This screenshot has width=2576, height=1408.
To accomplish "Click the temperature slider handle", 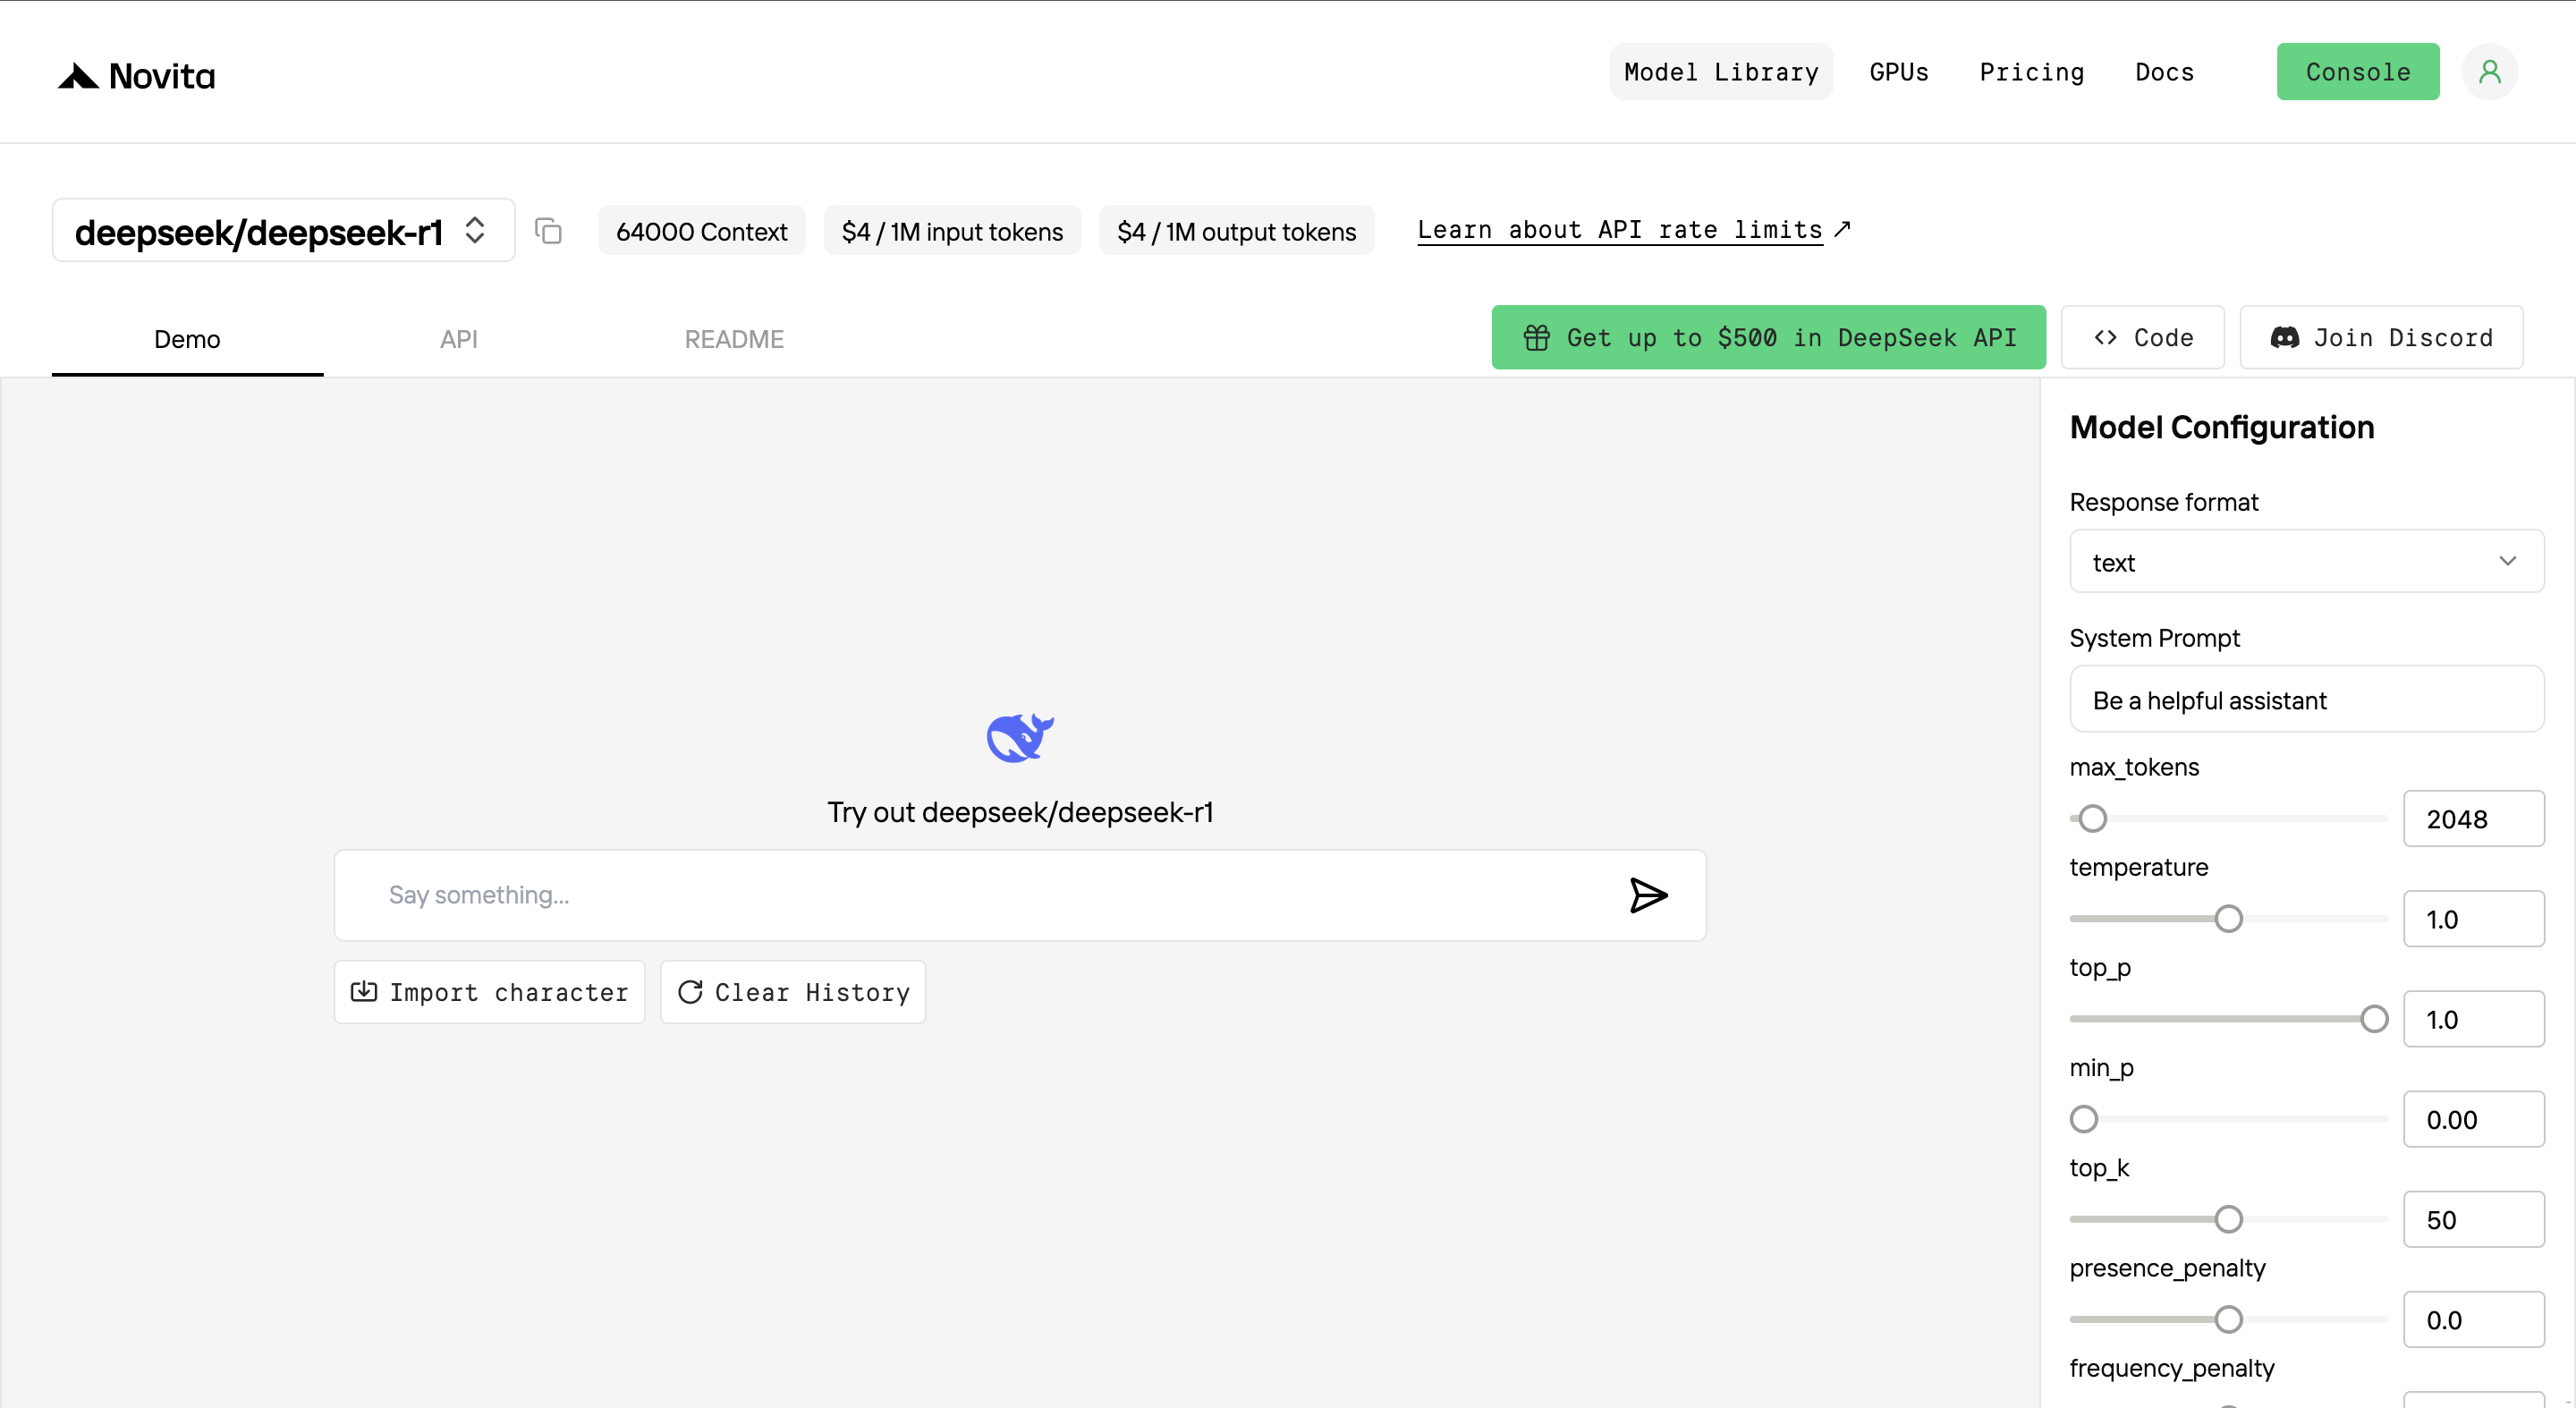I will tap(2228, 918).
